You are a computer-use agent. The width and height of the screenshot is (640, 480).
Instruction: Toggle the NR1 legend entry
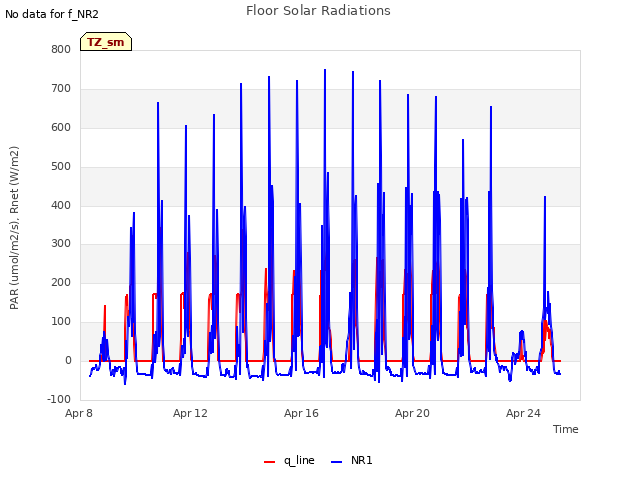351,460
